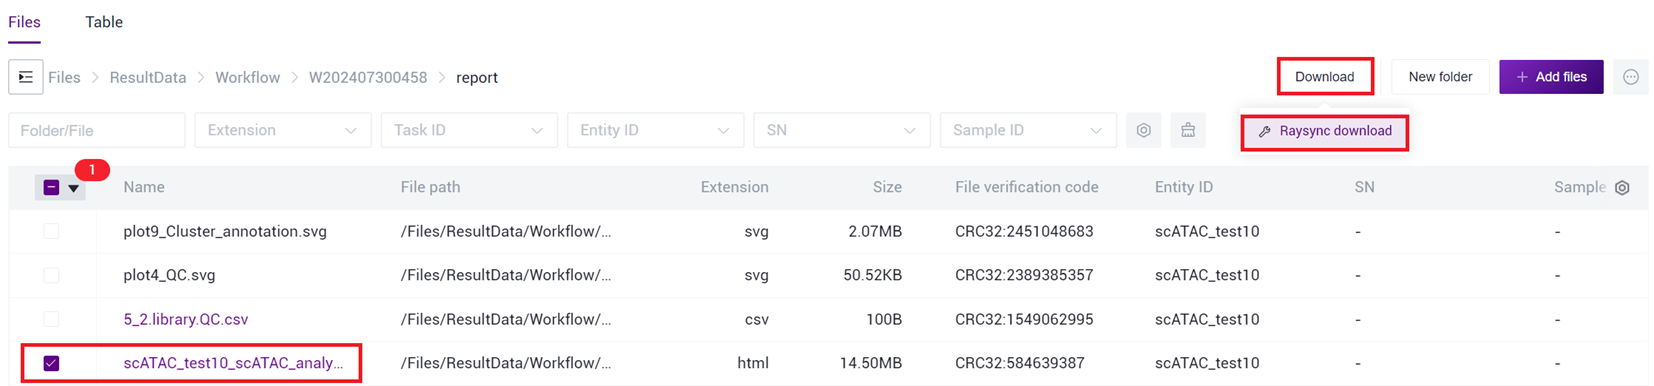1654x386 pixels.
Task: Toggle the select-all header checkbox
Action: click(51, 187)
